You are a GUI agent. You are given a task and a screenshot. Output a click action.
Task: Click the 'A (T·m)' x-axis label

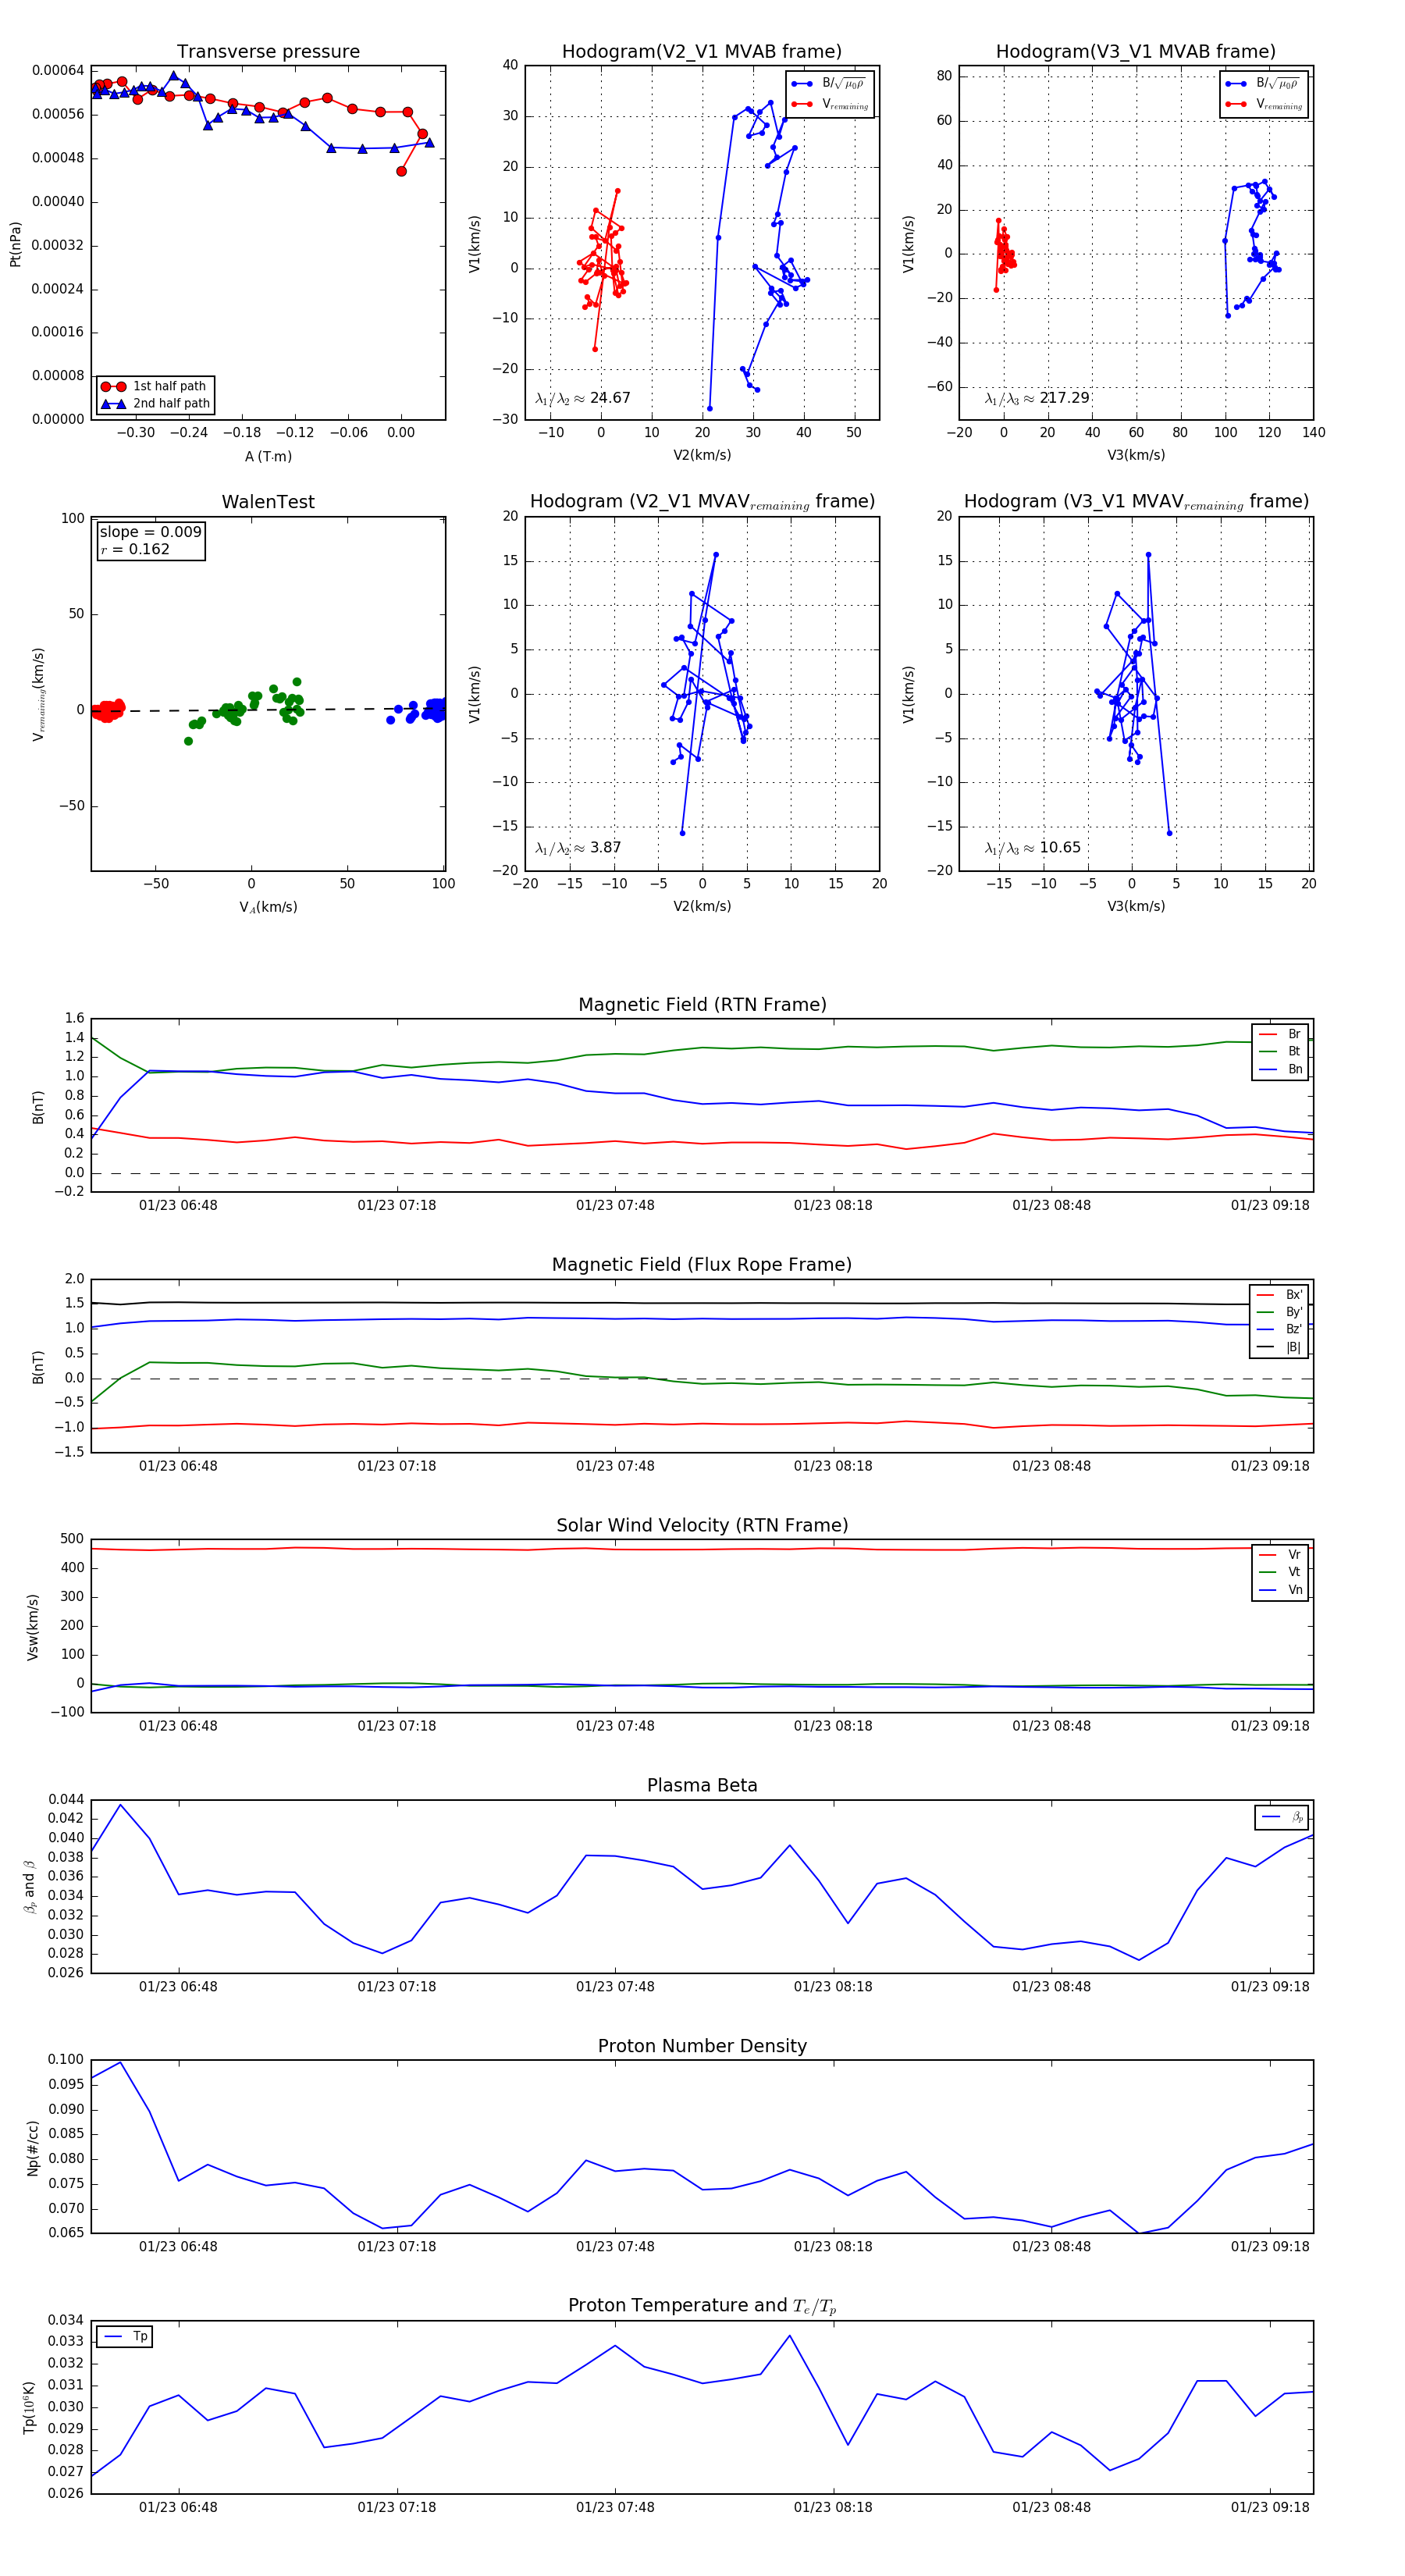(268, 457)
